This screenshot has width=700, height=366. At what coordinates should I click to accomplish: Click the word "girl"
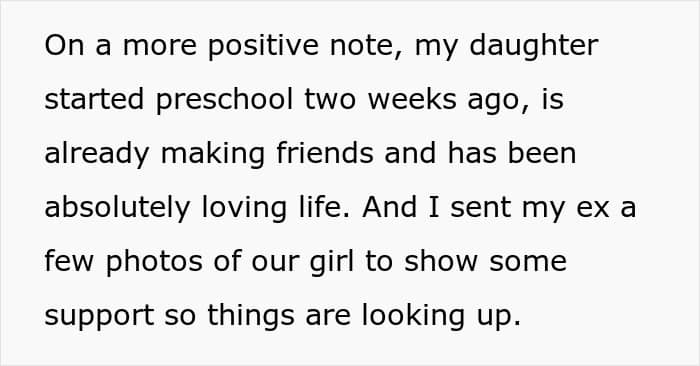point(332,262)
